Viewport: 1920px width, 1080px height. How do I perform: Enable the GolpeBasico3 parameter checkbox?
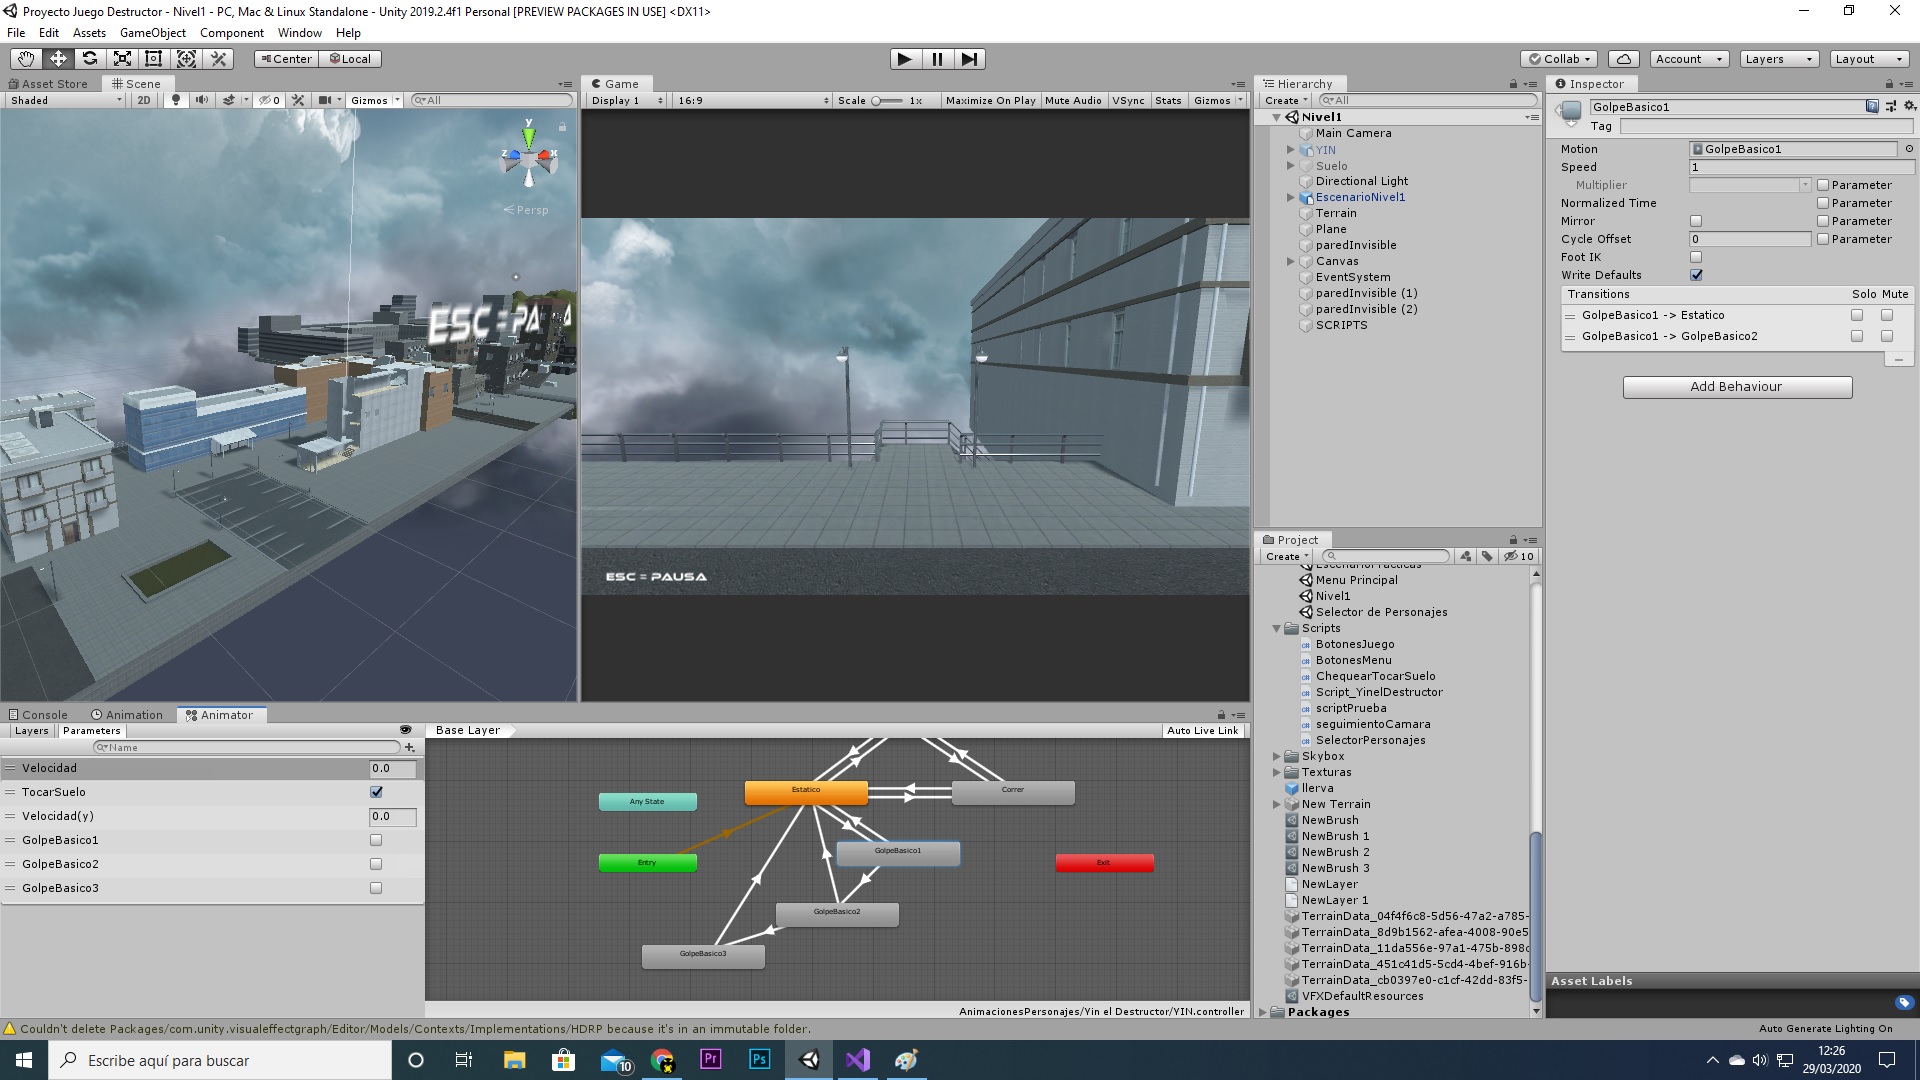pyautogui.click(x=376, y=888)
